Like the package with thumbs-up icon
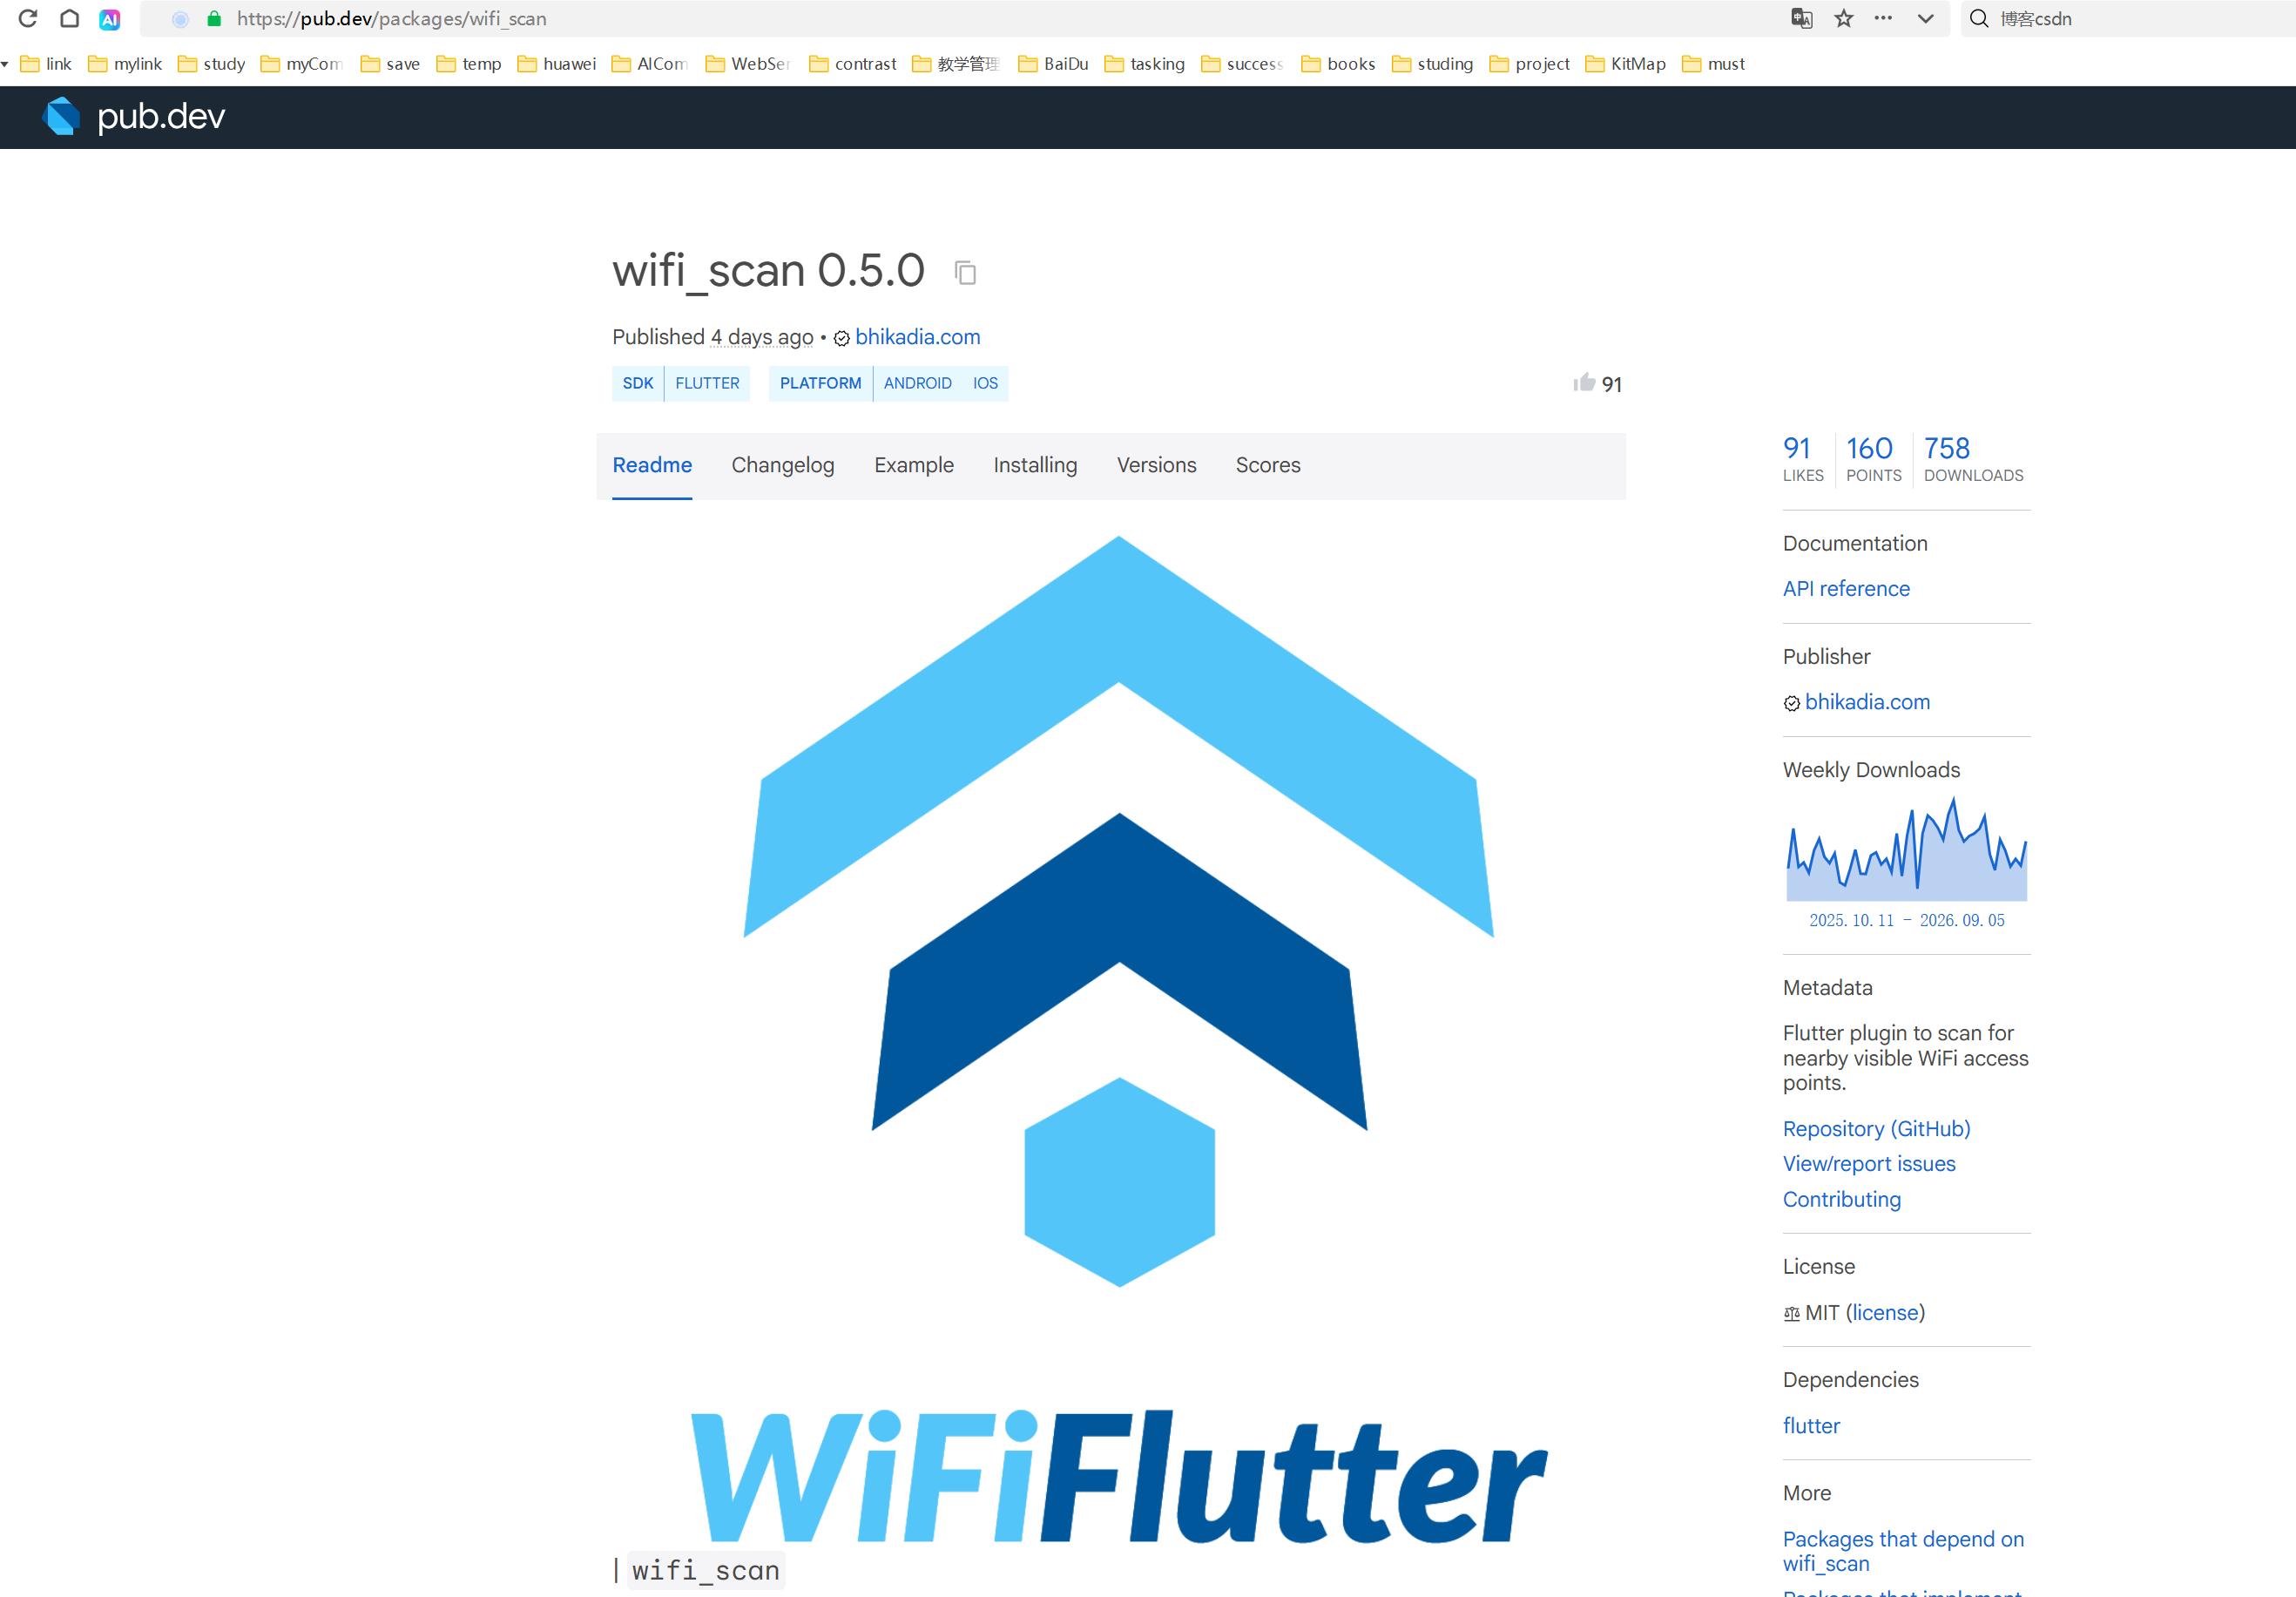This screenshot has width=2296, height=1597. [x=1584, y=383]
